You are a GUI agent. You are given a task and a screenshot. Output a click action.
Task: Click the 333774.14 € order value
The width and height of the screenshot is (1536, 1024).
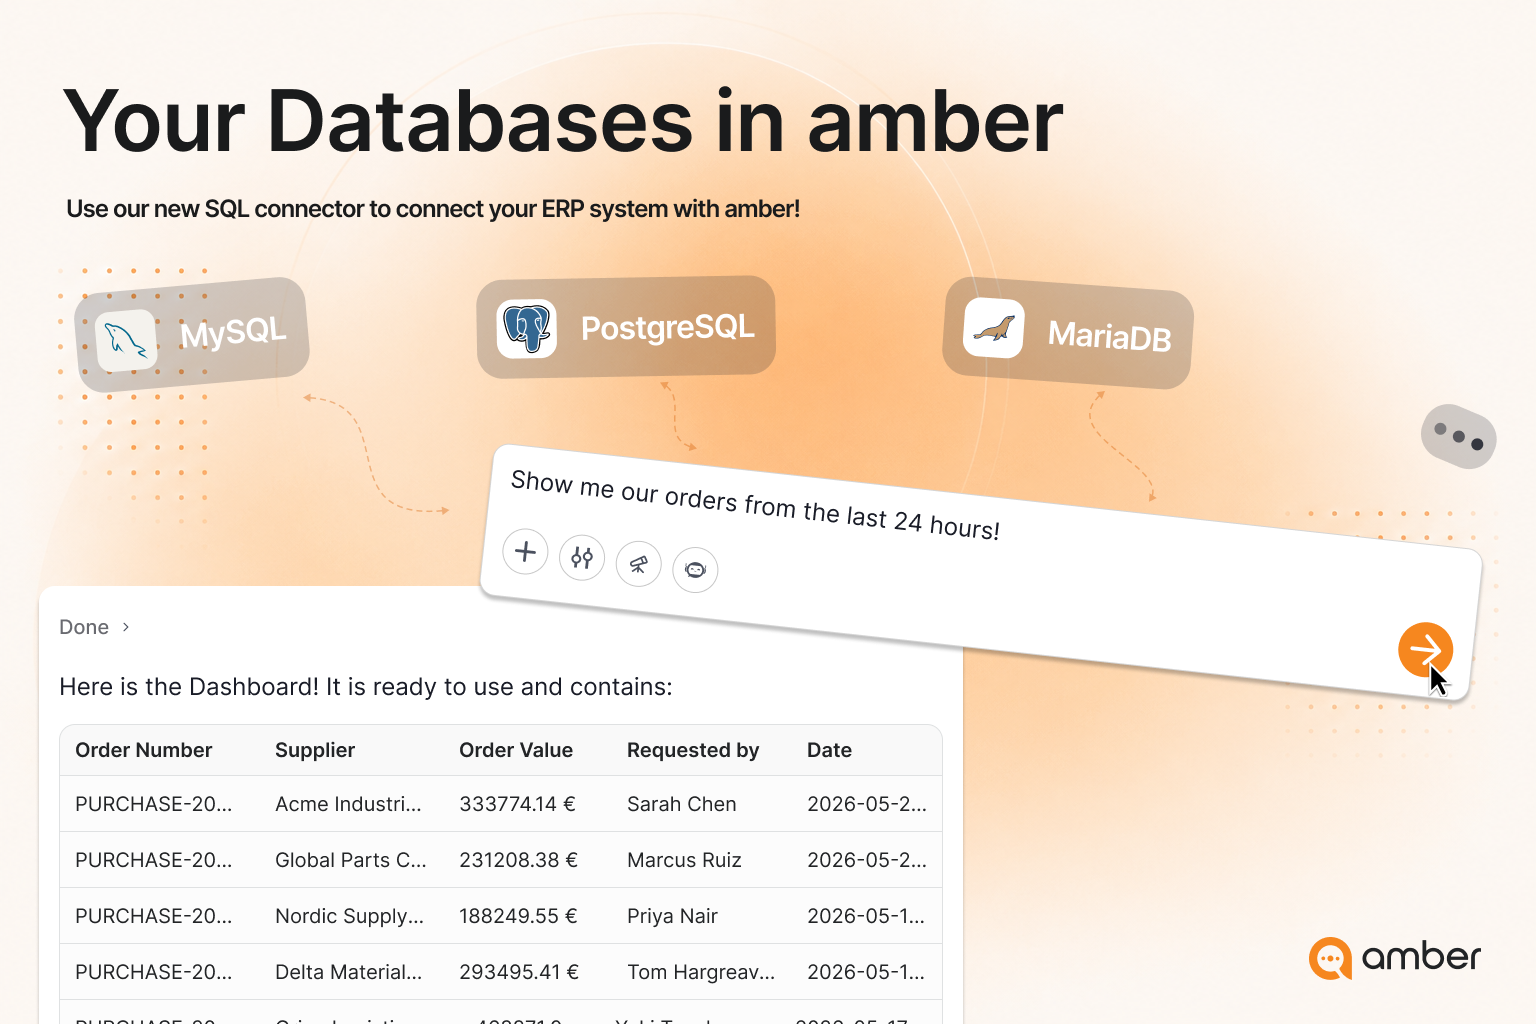(x=518, y=804)
